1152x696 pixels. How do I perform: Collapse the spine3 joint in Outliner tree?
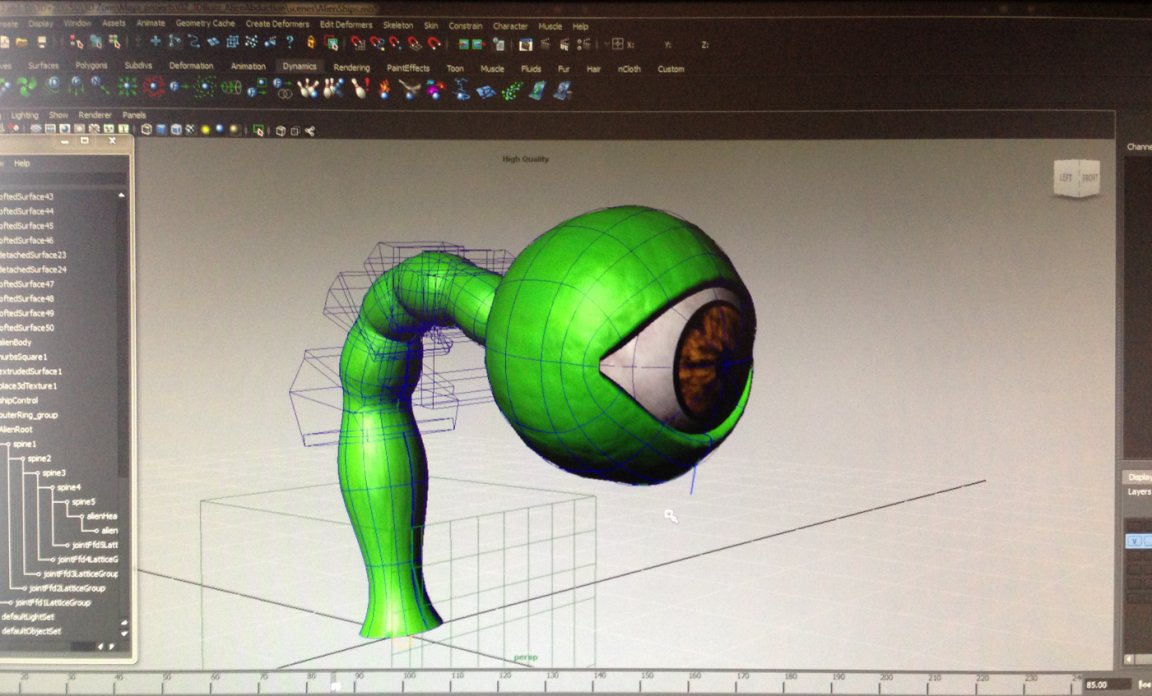click(36, 473)
